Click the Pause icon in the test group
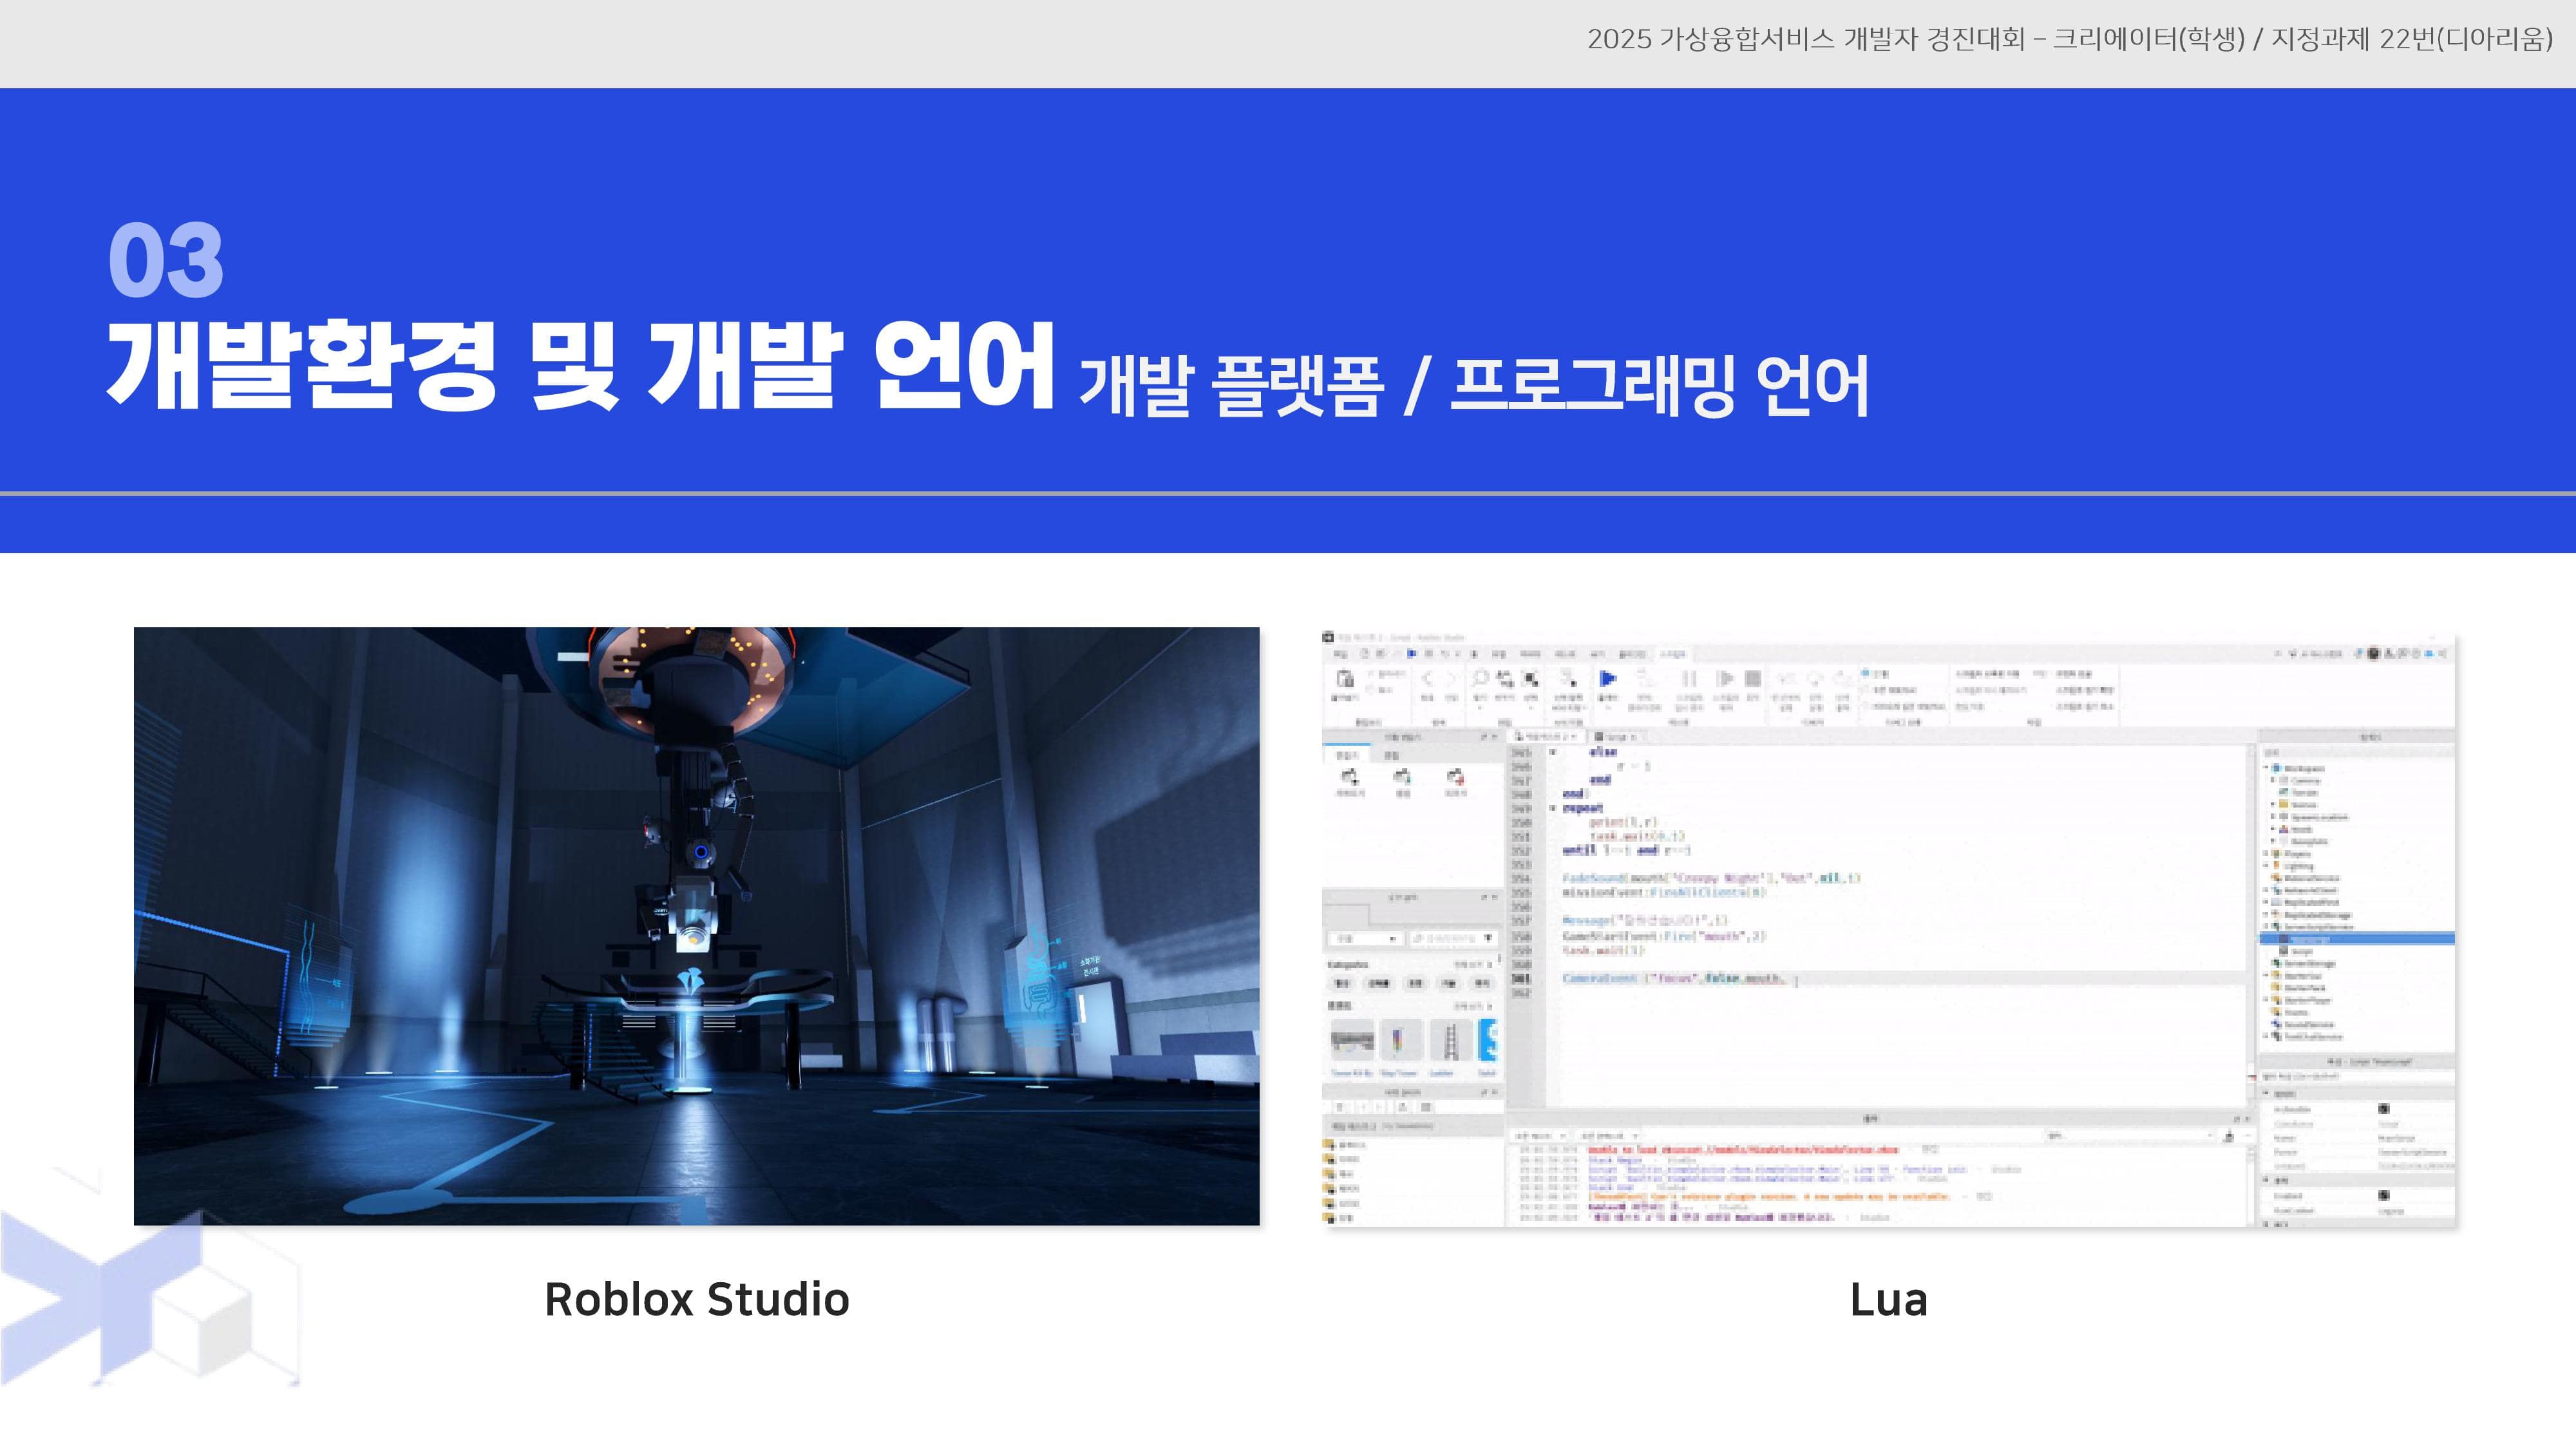 (1688, 678)
